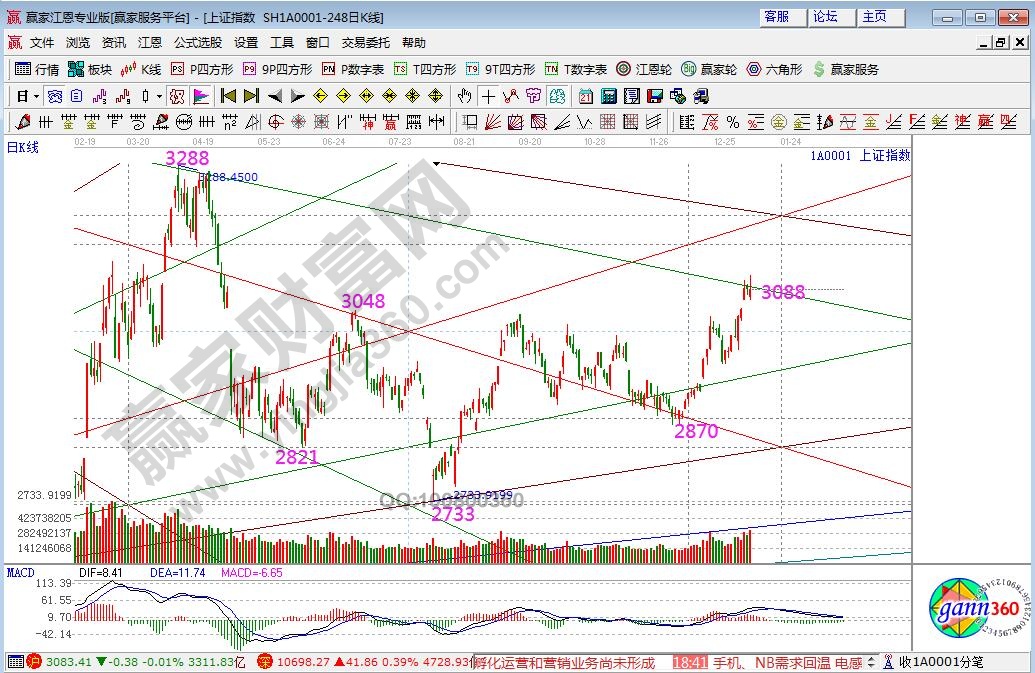Expand the 日 period dropdown arrow
1035x673 pixels.
36,96
